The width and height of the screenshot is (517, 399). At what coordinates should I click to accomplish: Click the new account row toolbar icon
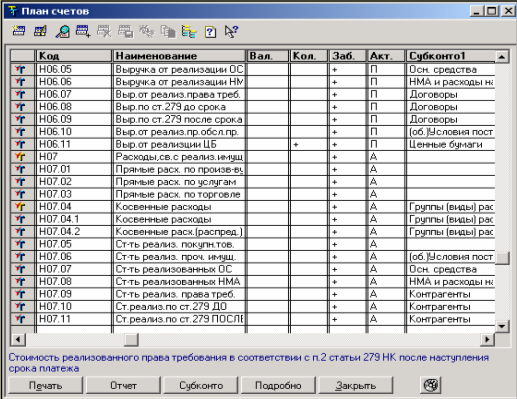click(19, 31)
